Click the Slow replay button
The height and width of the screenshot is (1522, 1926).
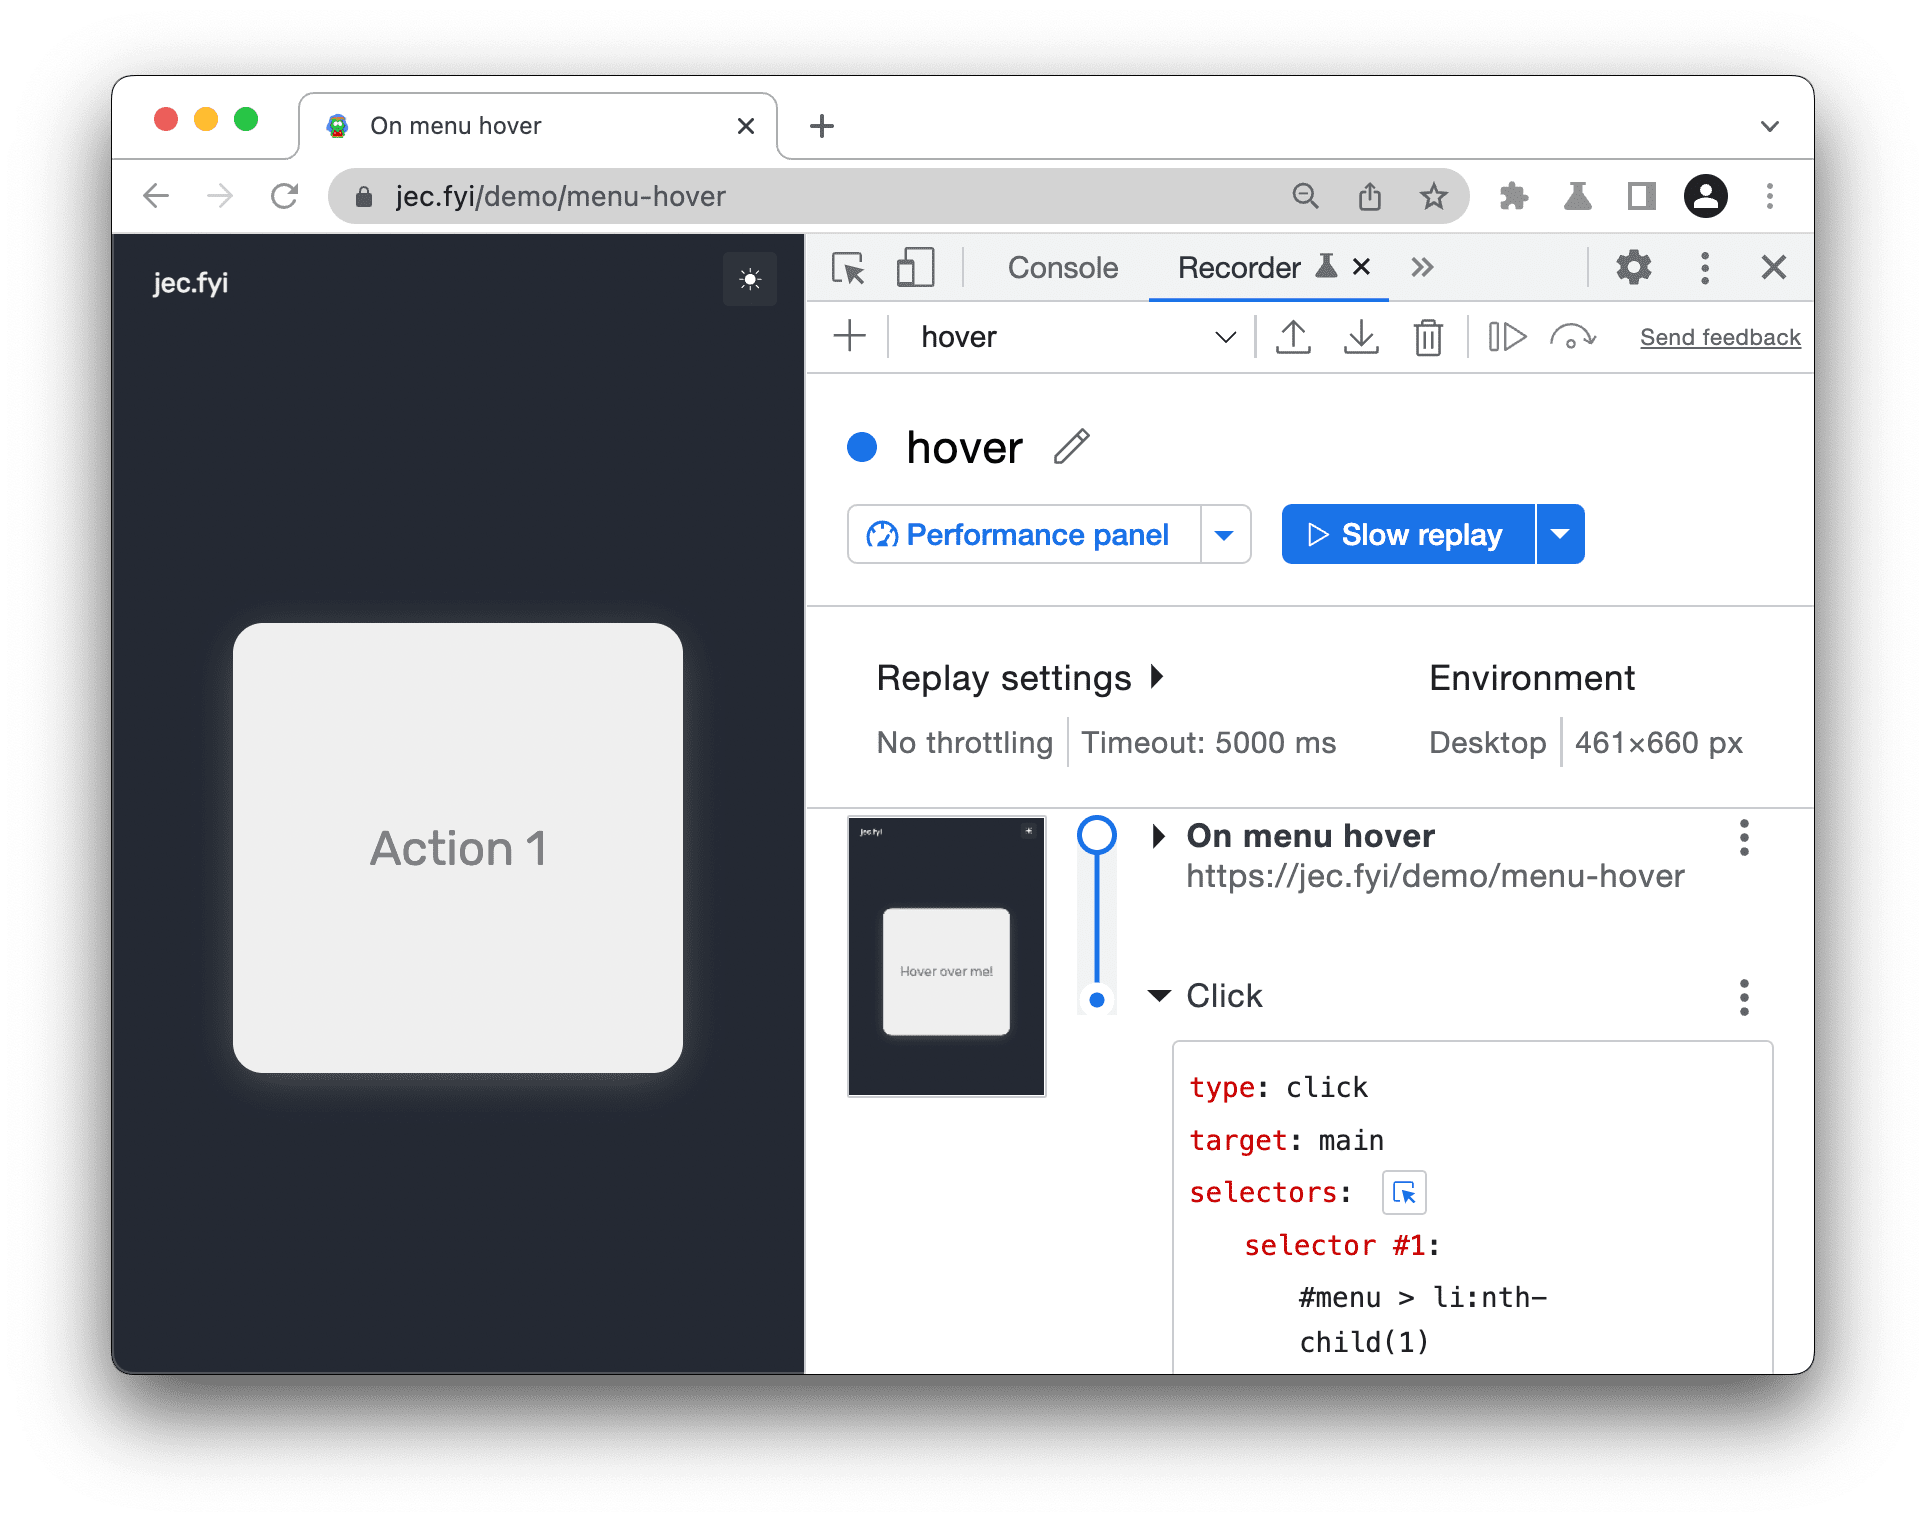(1401, 533)
